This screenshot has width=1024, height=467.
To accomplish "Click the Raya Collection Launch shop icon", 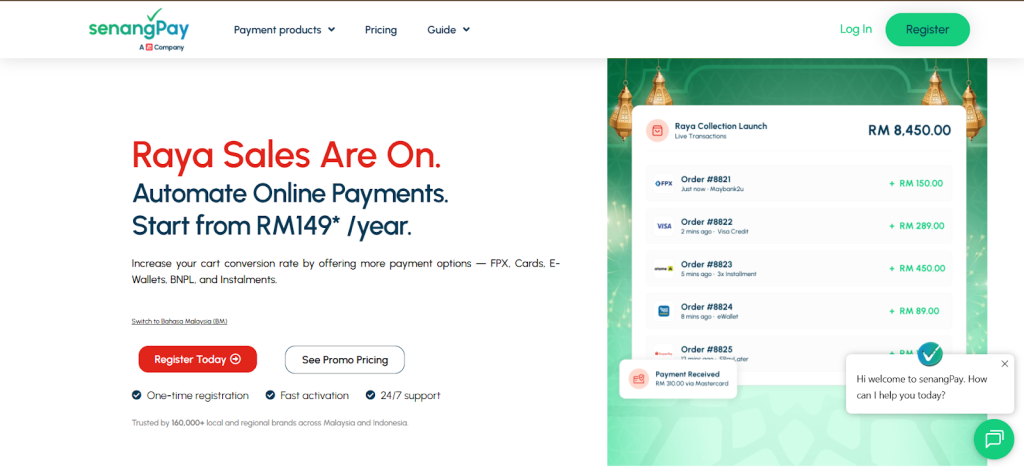I will pos(657,131).
